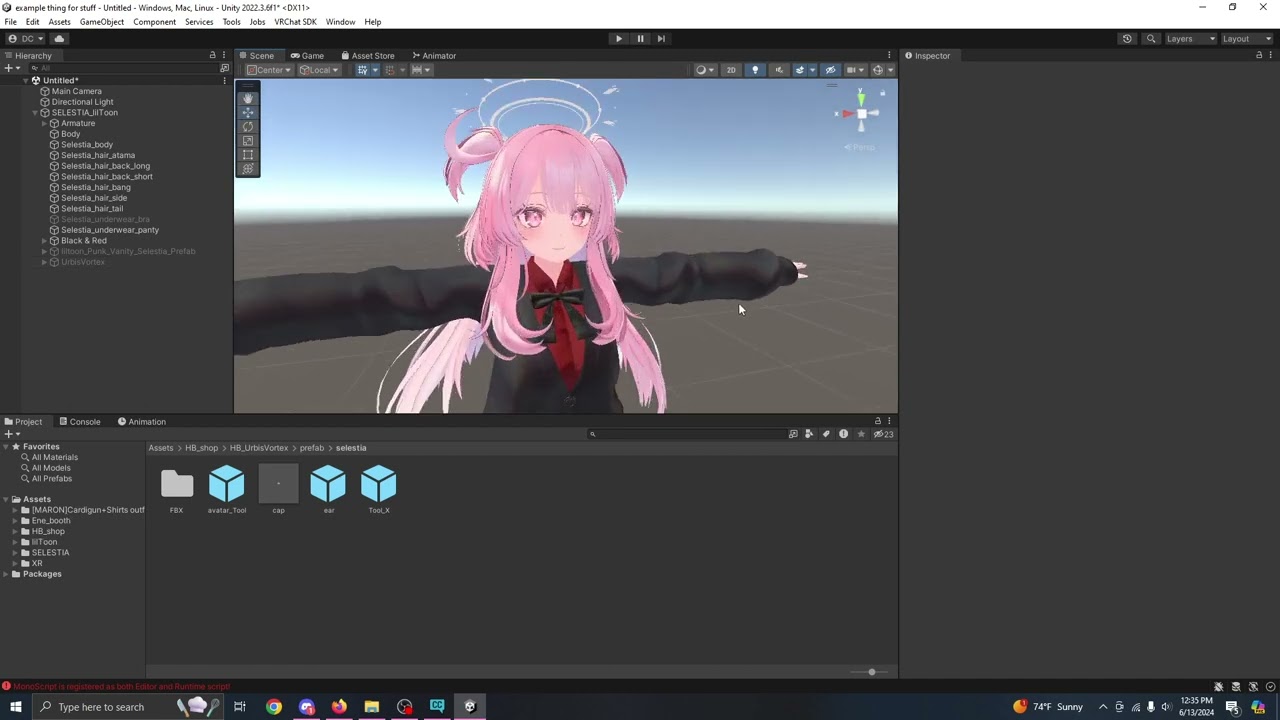The height and width of the screenshot is (720, 1280).
Task: Click the global search magnifier icon
Action: [1151, 39]
